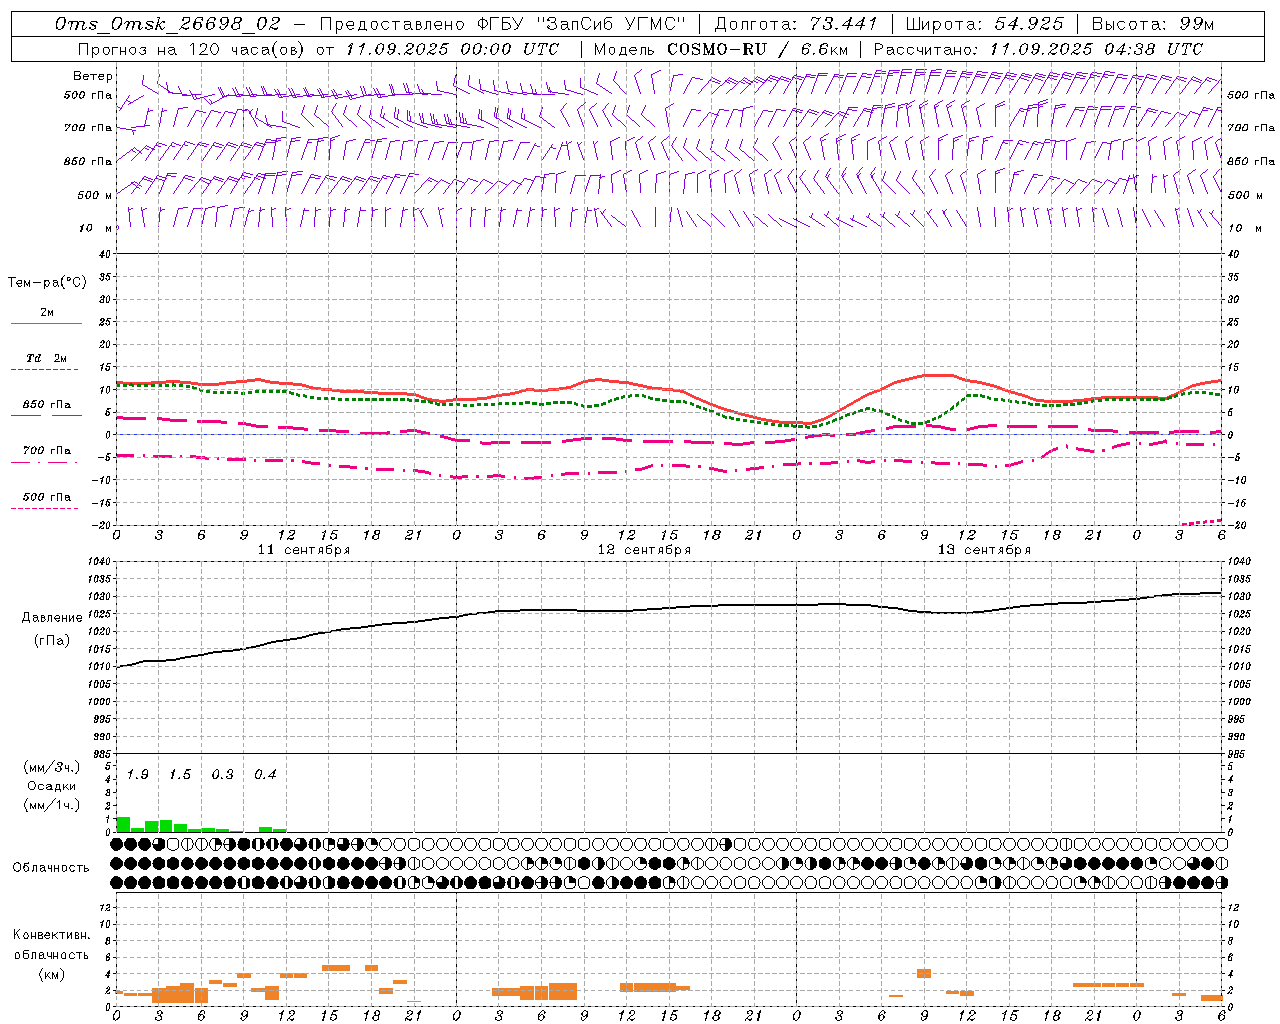Viewport: 1280px width, 1024px height.
Task: Click the "11 сентября" date label
Action: (x=304, y=550)
